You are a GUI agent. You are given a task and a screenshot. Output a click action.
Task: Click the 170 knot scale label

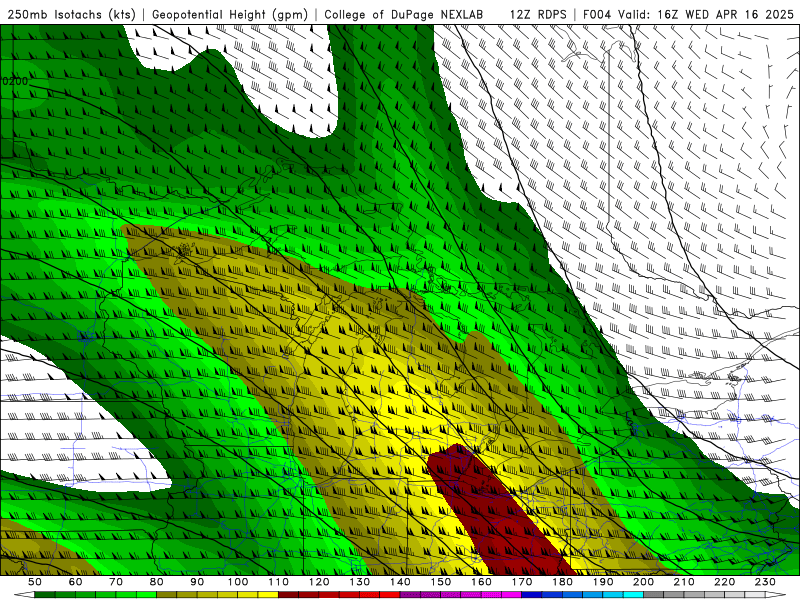522,582
